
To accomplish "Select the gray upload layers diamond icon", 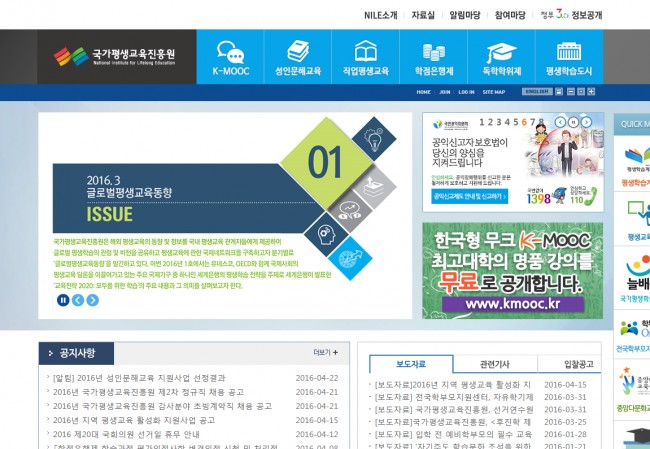I will [374, 187].
